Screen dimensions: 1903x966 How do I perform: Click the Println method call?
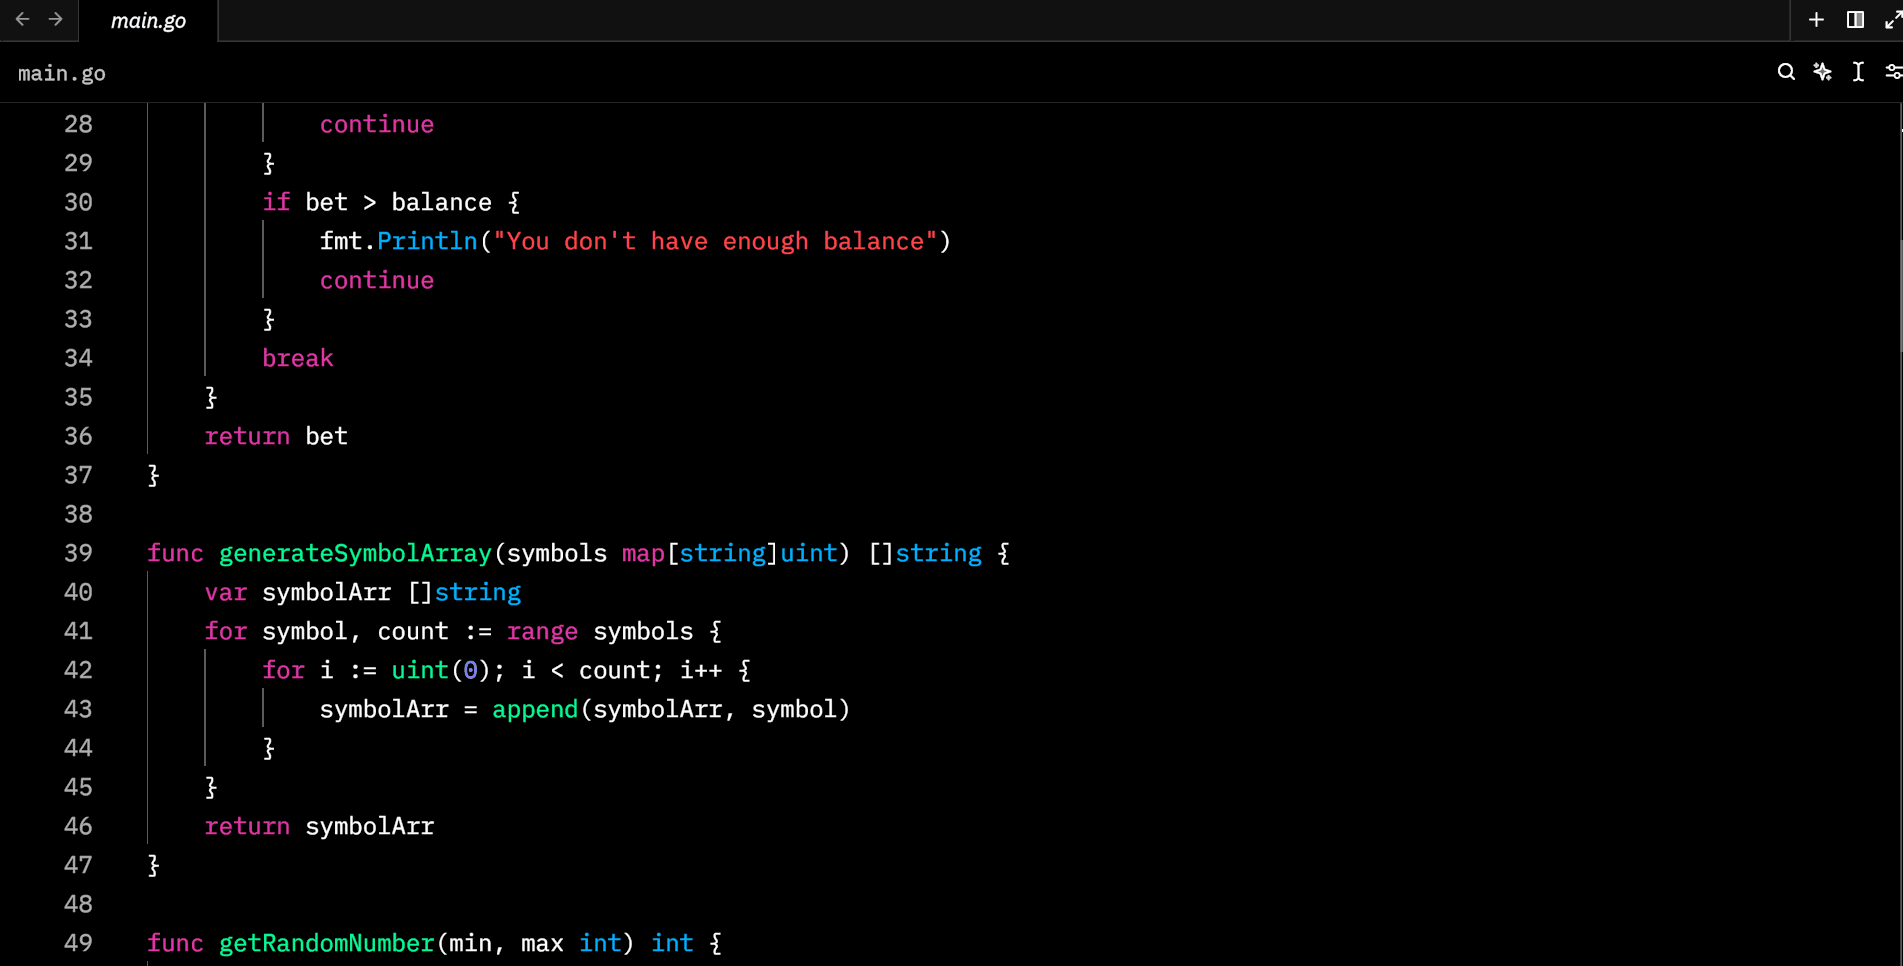tap(427, 242)
